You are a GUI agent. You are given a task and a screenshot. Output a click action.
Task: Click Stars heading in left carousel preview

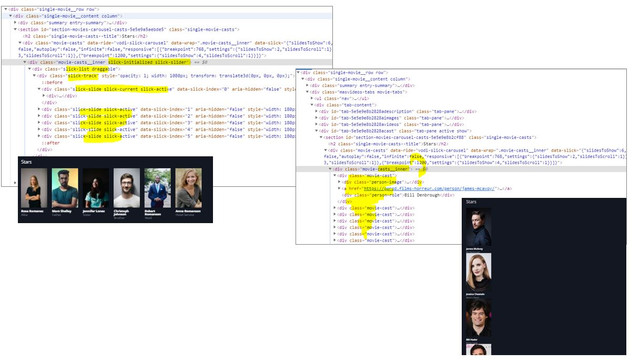click(26, 162)
